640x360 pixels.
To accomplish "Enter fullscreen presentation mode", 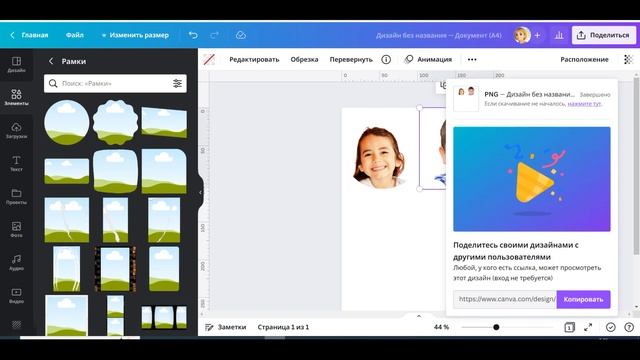I will (x=588, y=327).
